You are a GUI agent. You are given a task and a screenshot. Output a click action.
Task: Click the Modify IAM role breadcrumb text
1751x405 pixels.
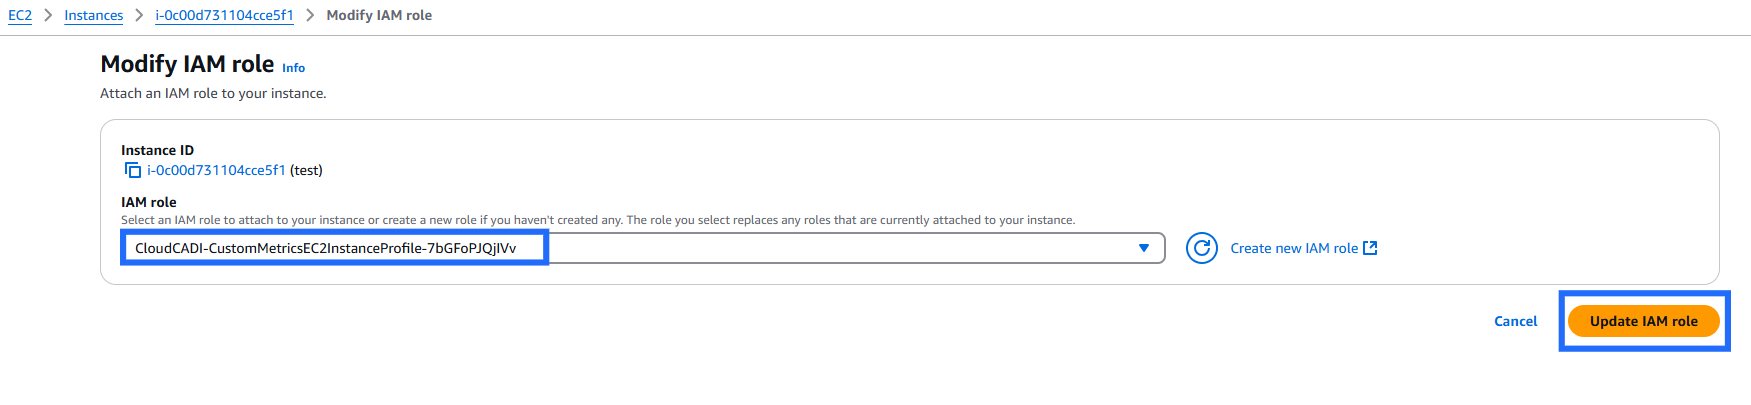379,16
